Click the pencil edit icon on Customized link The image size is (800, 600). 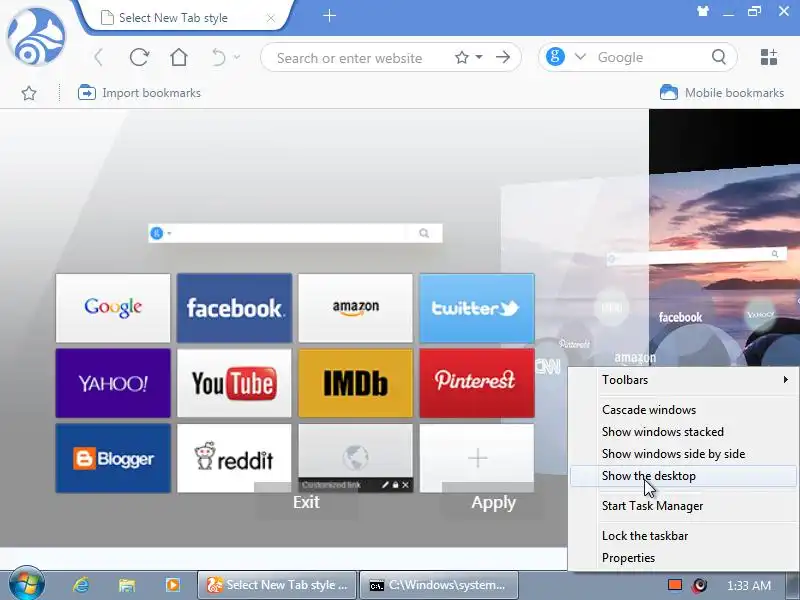coord(385,485)
